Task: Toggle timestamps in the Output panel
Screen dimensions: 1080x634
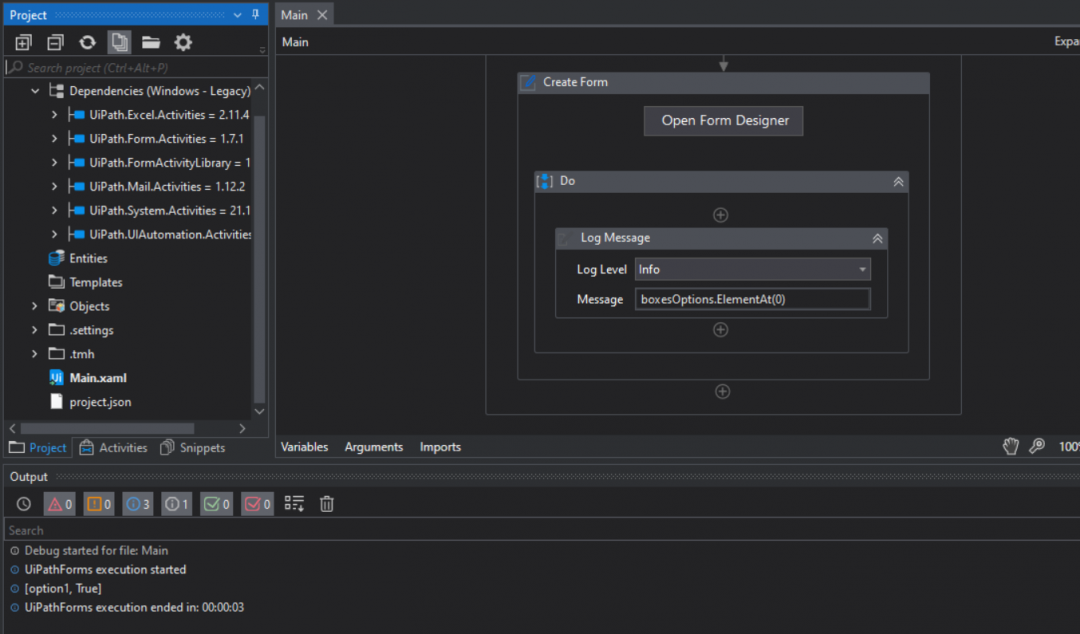Action: (23, 503)
